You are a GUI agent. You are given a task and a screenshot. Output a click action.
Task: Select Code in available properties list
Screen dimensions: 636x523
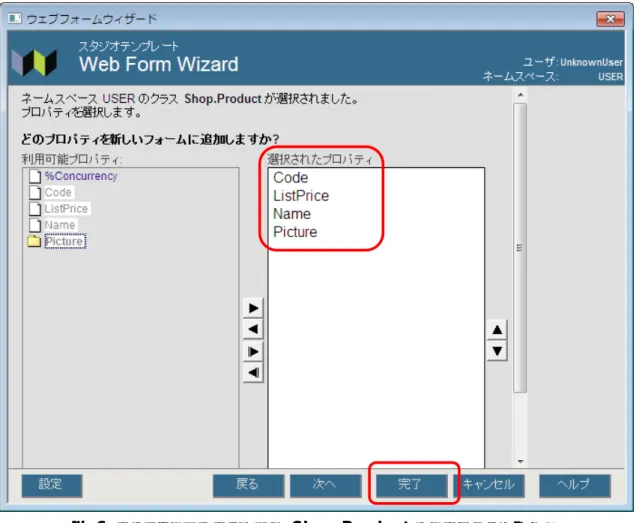coord(58,192)
